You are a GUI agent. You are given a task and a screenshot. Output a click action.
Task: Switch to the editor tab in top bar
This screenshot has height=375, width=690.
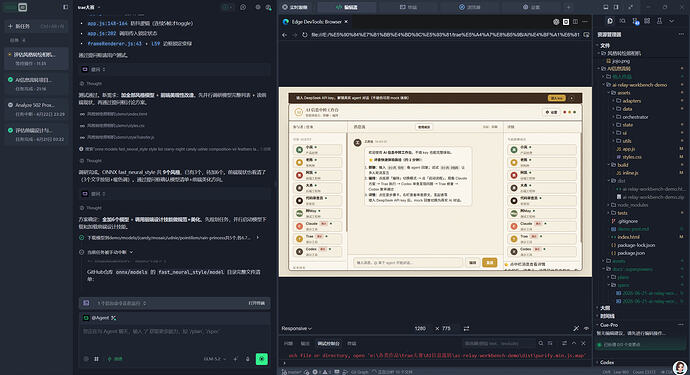347,7
